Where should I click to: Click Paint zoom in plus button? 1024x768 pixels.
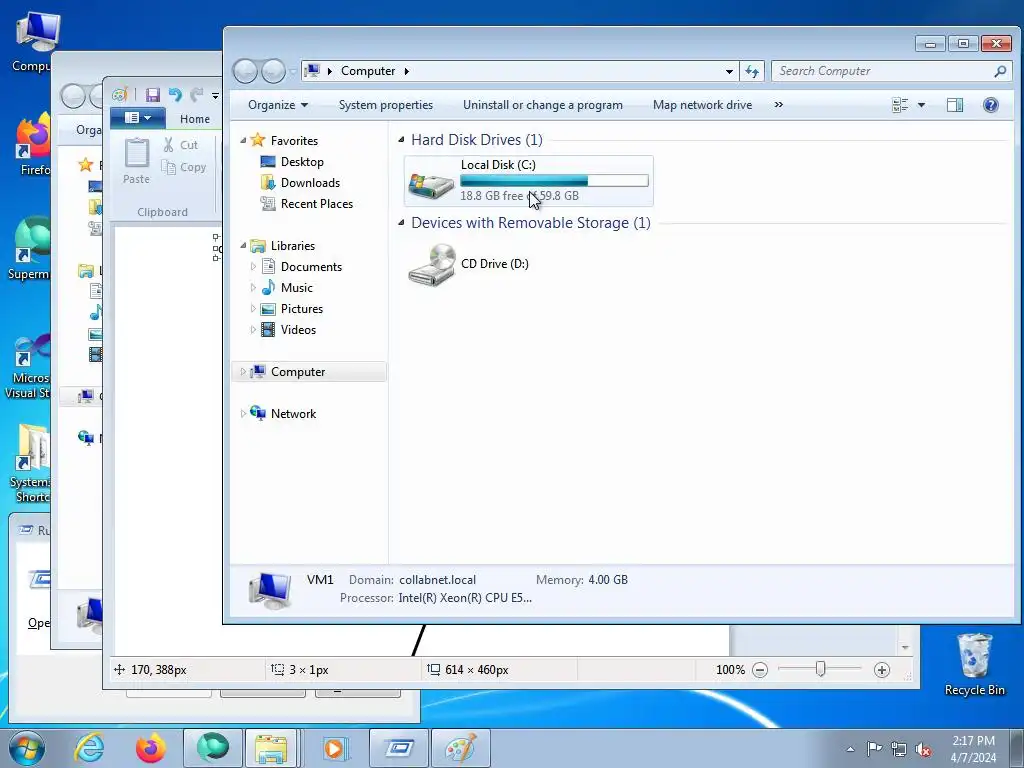(882, 670)
